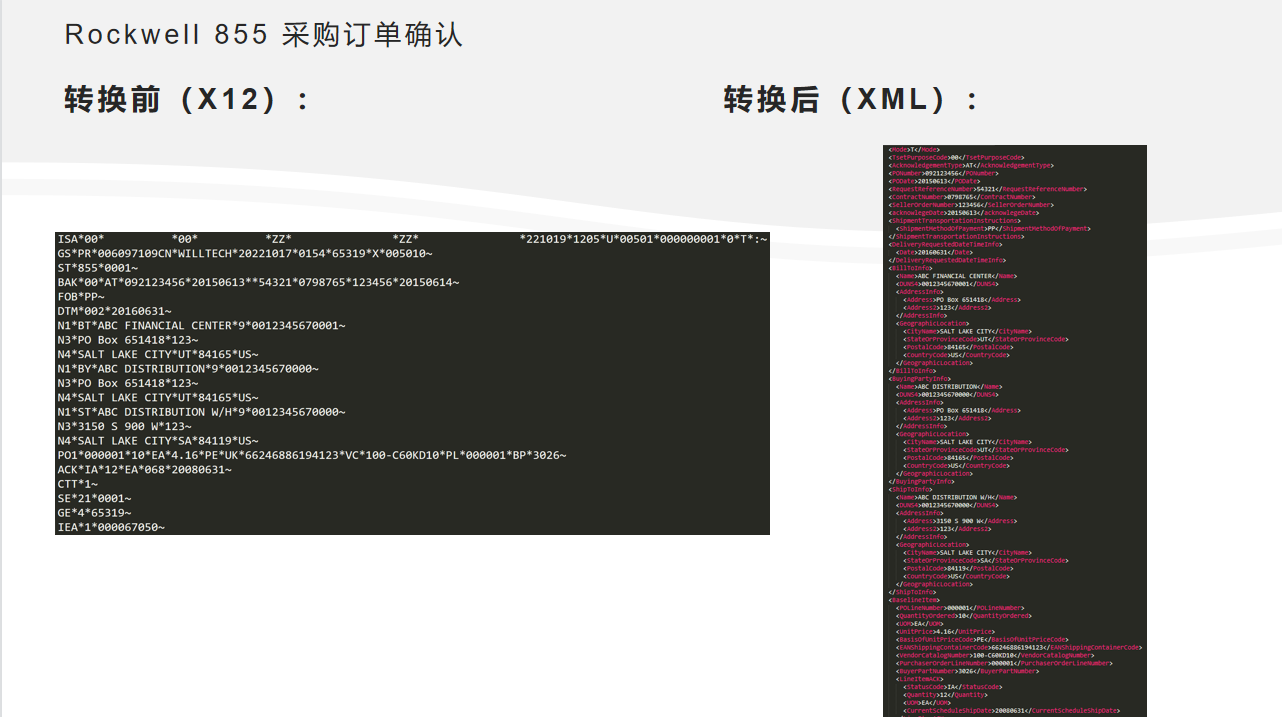1282x717 pixels.
Task: Select the DTM*002*20160631~ line
Action: pyautogui.click(x=114, y=311)
